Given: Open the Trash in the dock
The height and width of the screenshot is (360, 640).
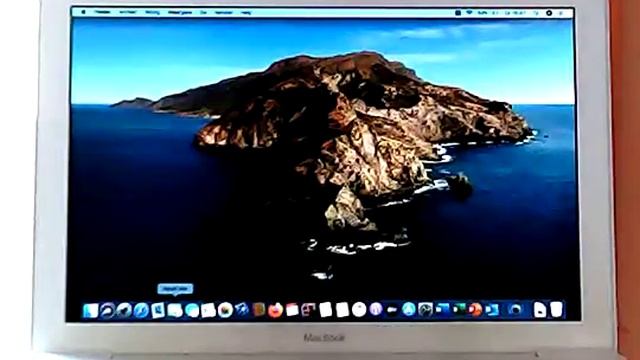Looking at the screenshot, I should 556,309.
